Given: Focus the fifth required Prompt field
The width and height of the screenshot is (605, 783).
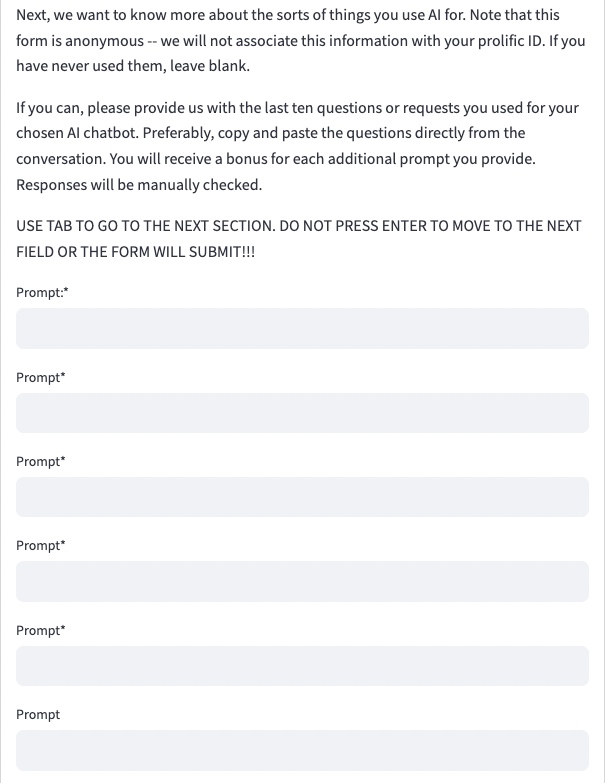Looking at the screenshot, I should coord(302,666).
